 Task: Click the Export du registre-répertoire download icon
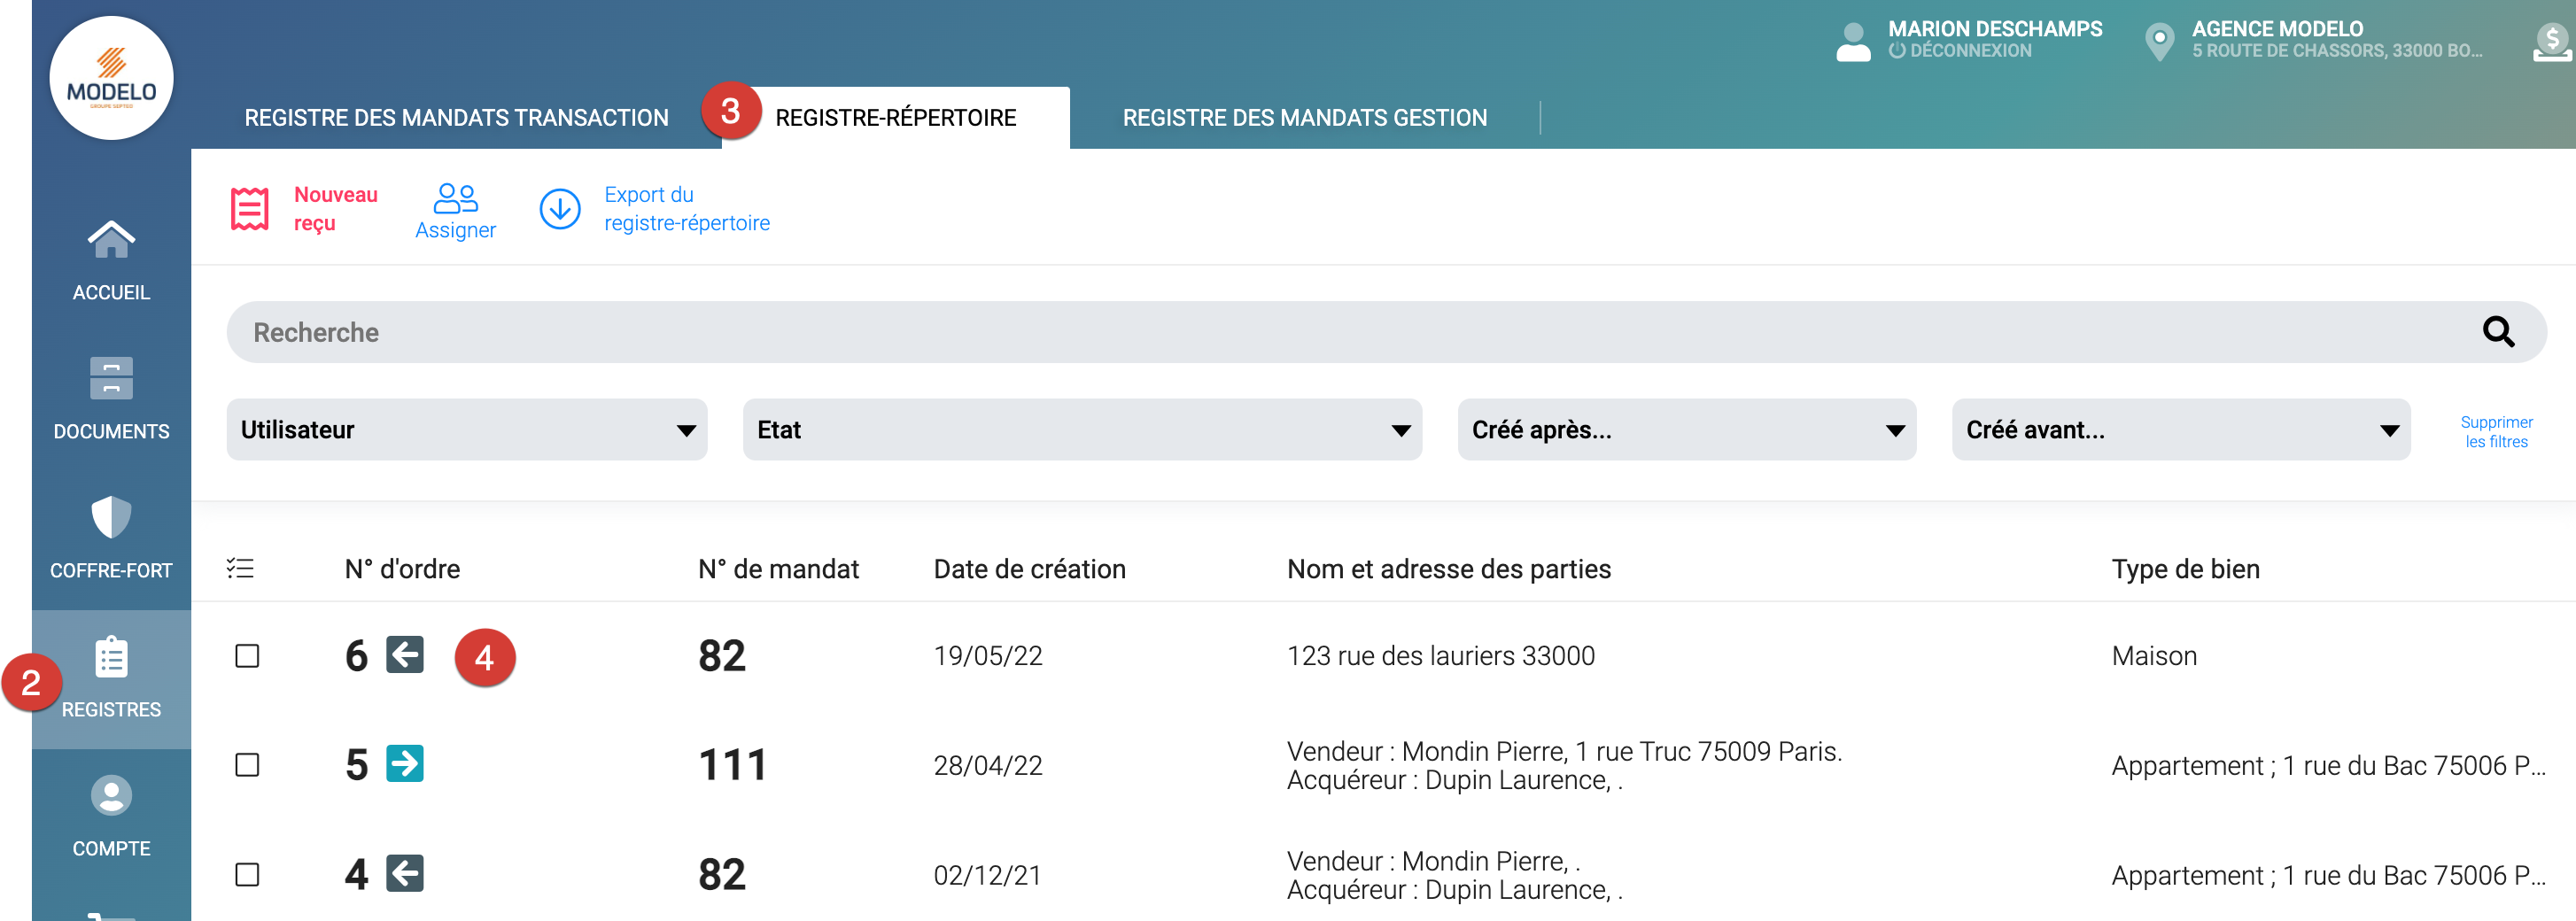[x=560, y=209]
